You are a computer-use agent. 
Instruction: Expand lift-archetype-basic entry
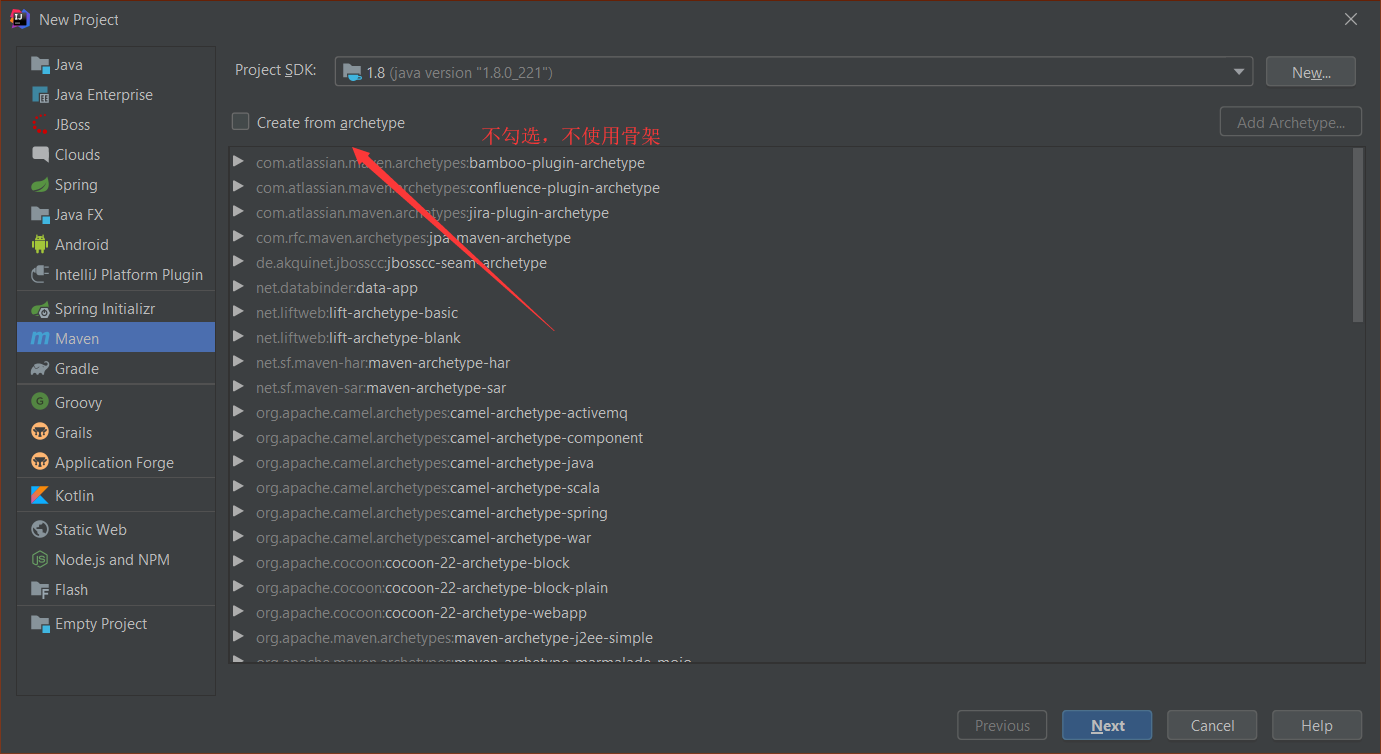tap(238, 311)
